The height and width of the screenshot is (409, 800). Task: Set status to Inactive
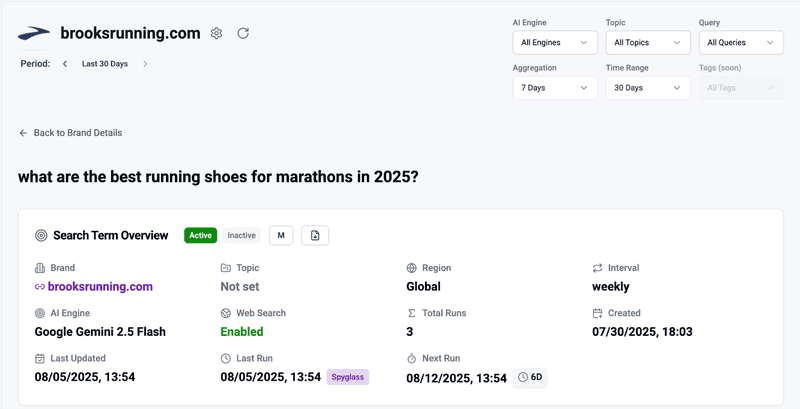(241, 236)
